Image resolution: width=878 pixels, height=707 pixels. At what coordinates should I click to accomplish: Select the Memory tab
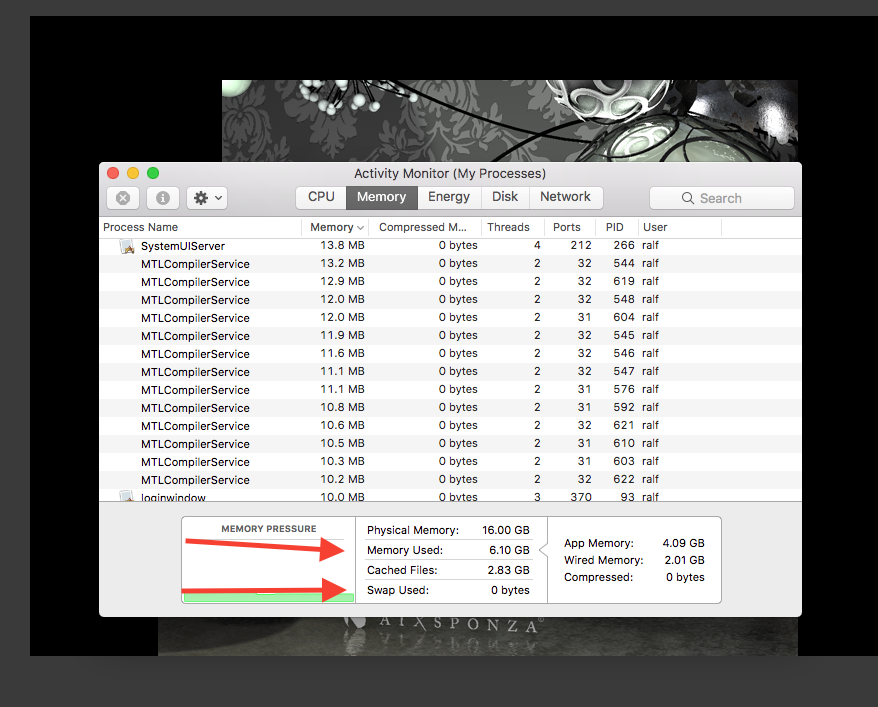[x=381, y=197]
